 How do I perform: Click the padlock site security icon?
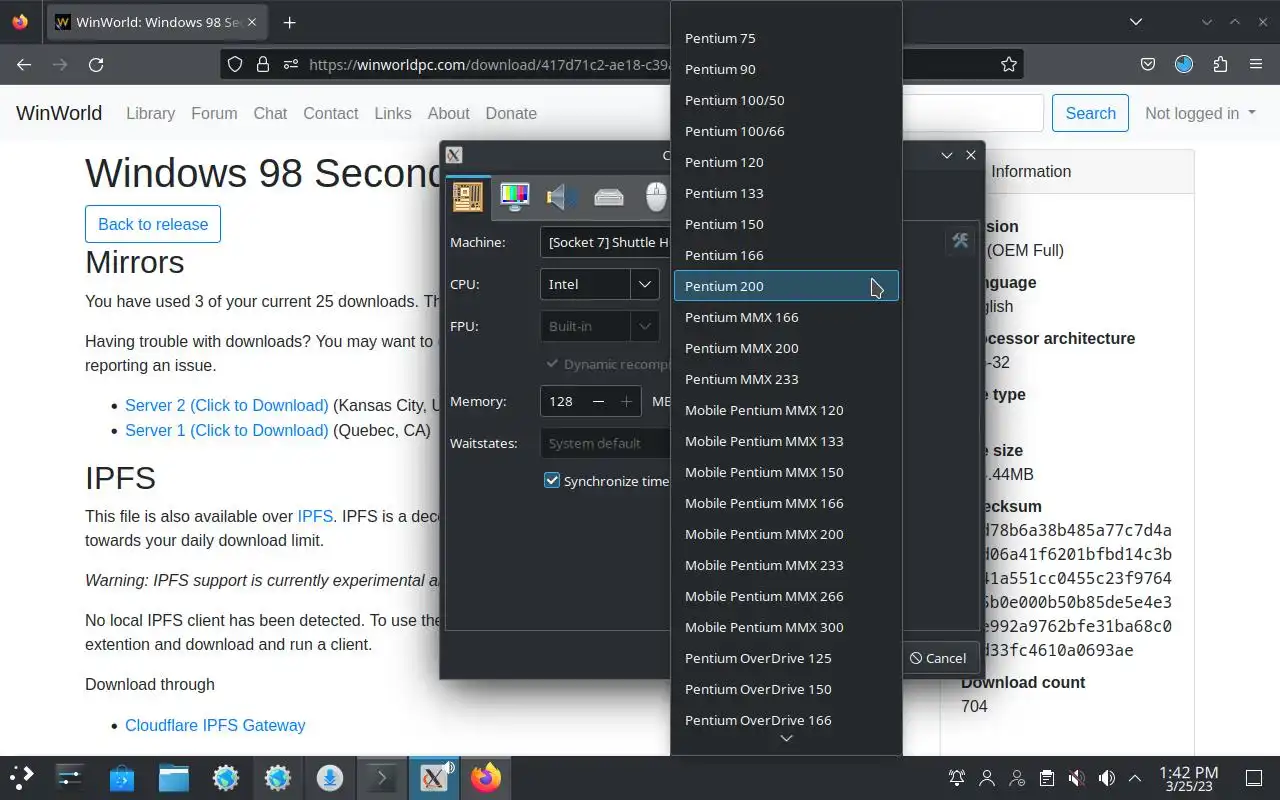point(263,64)
